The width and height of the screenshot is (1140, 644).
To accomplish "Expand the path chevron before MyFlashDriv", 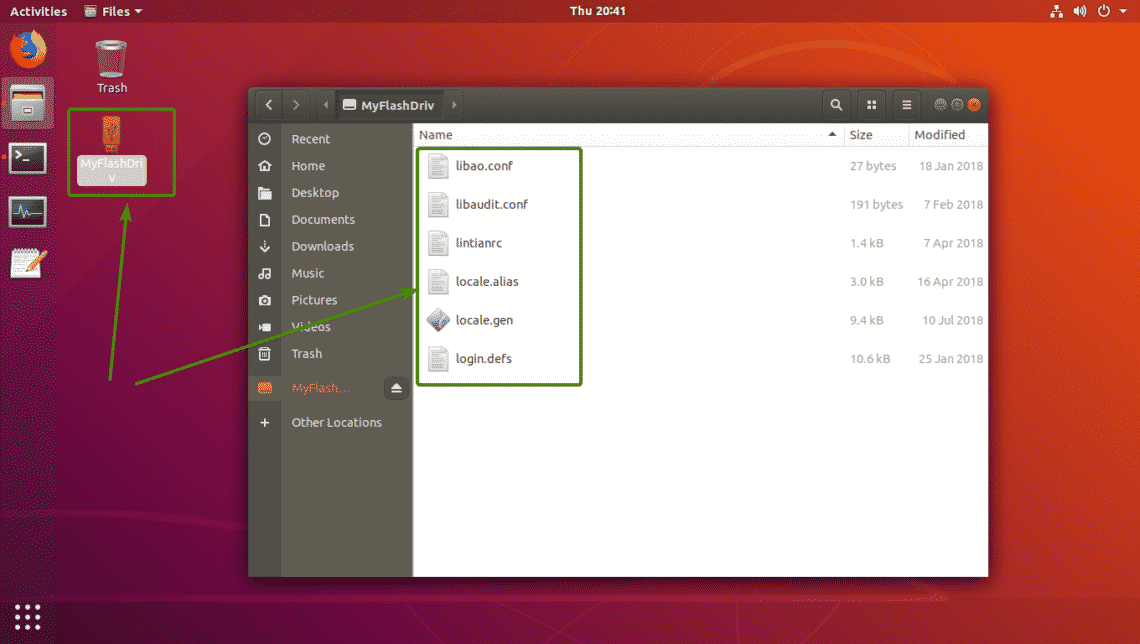I will click(325, 104).
